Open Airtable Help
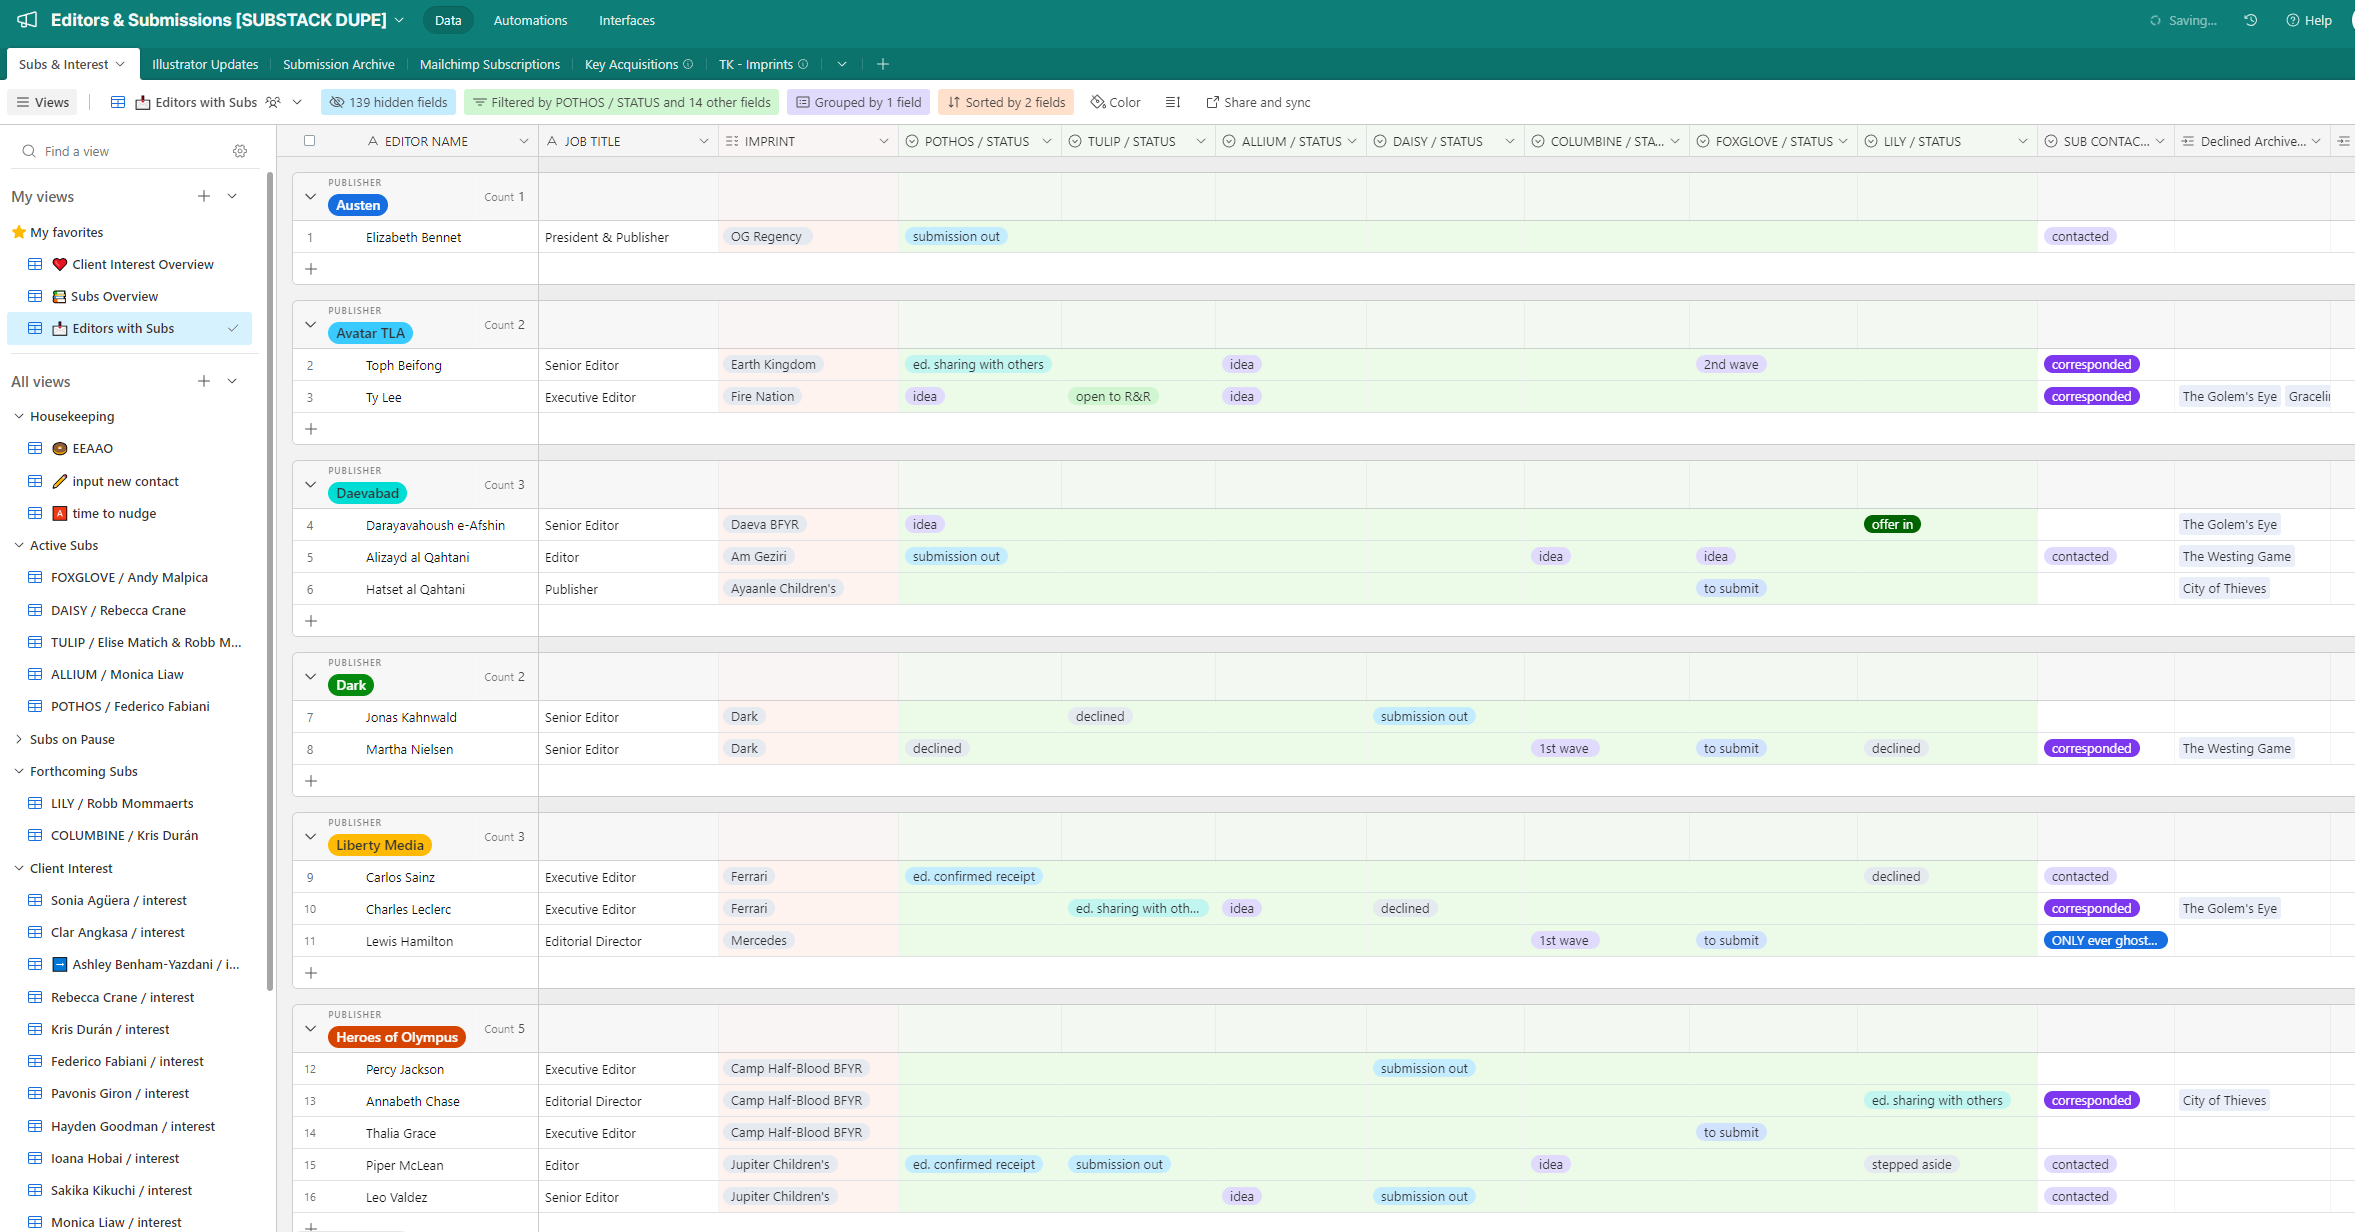Image resolution: width=2355 pixels, height=1232 pixels. click(2308, 20)
